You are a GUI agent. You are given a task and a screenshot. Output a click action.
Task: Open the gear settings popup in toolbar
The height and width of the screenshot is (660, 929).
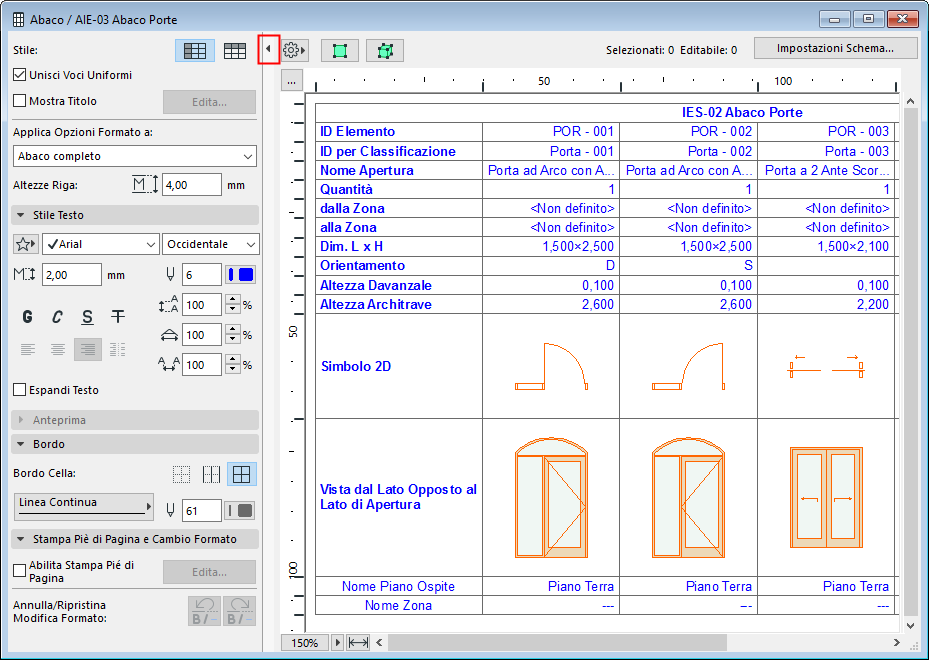(x=294, y=50)
